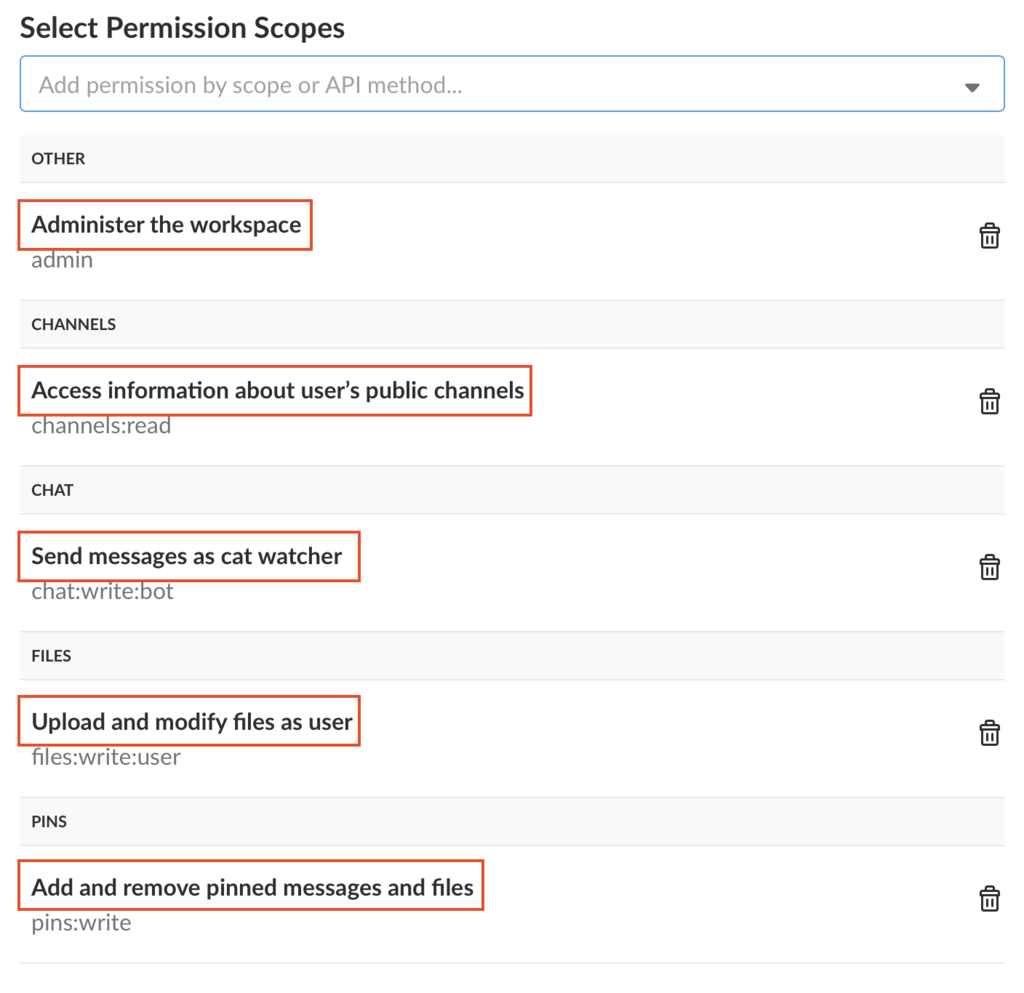The image size is (1024, 993).
Task: Delete the files:write:user scope
Action: [x=989, y=733]
